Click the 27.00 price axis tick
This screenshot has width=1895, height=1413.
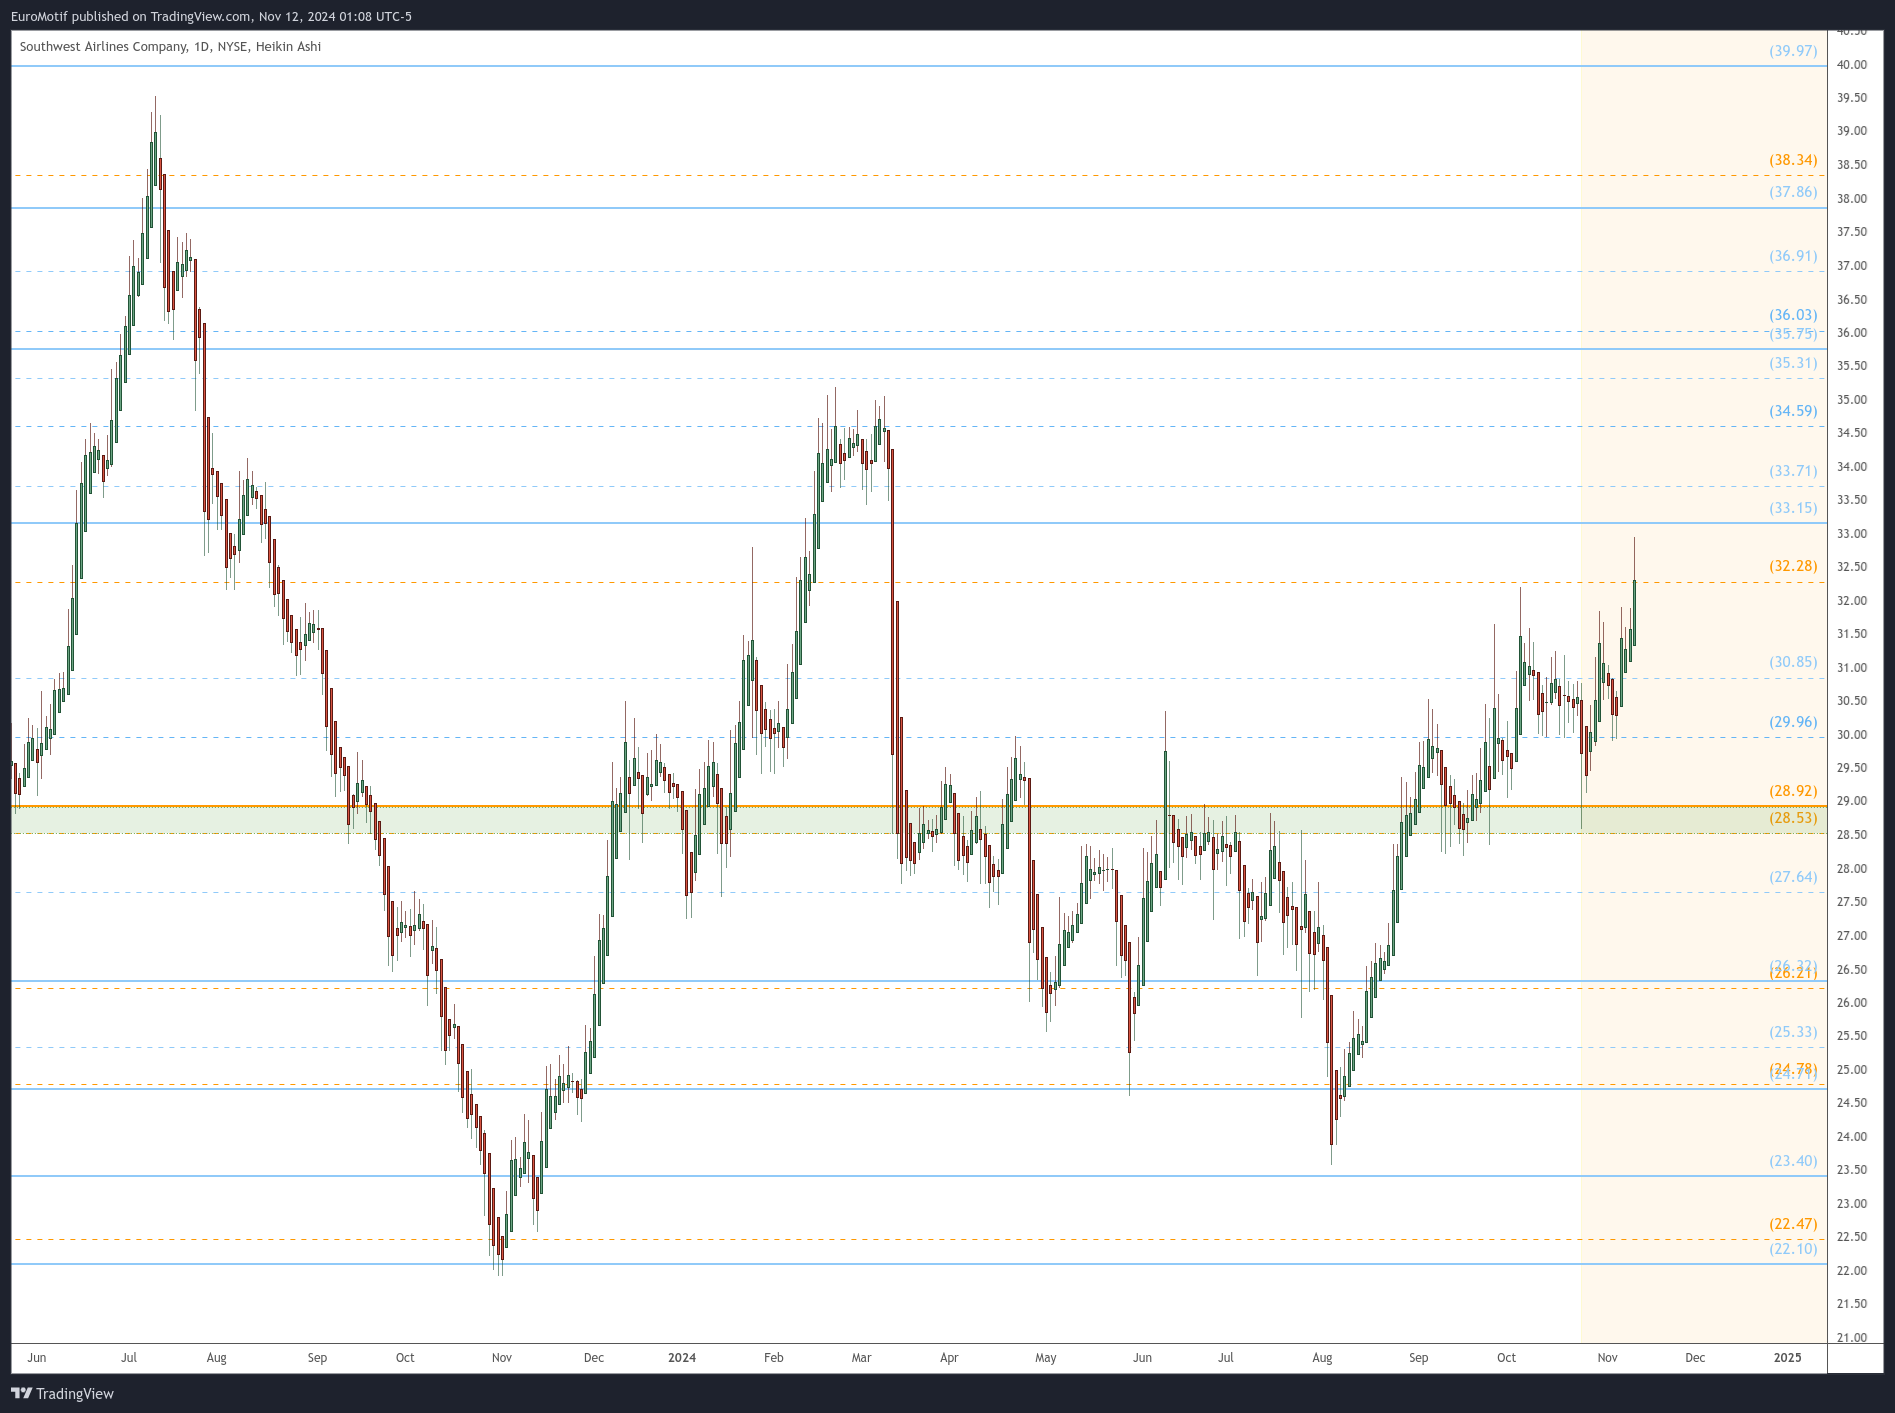point(1851,936)
